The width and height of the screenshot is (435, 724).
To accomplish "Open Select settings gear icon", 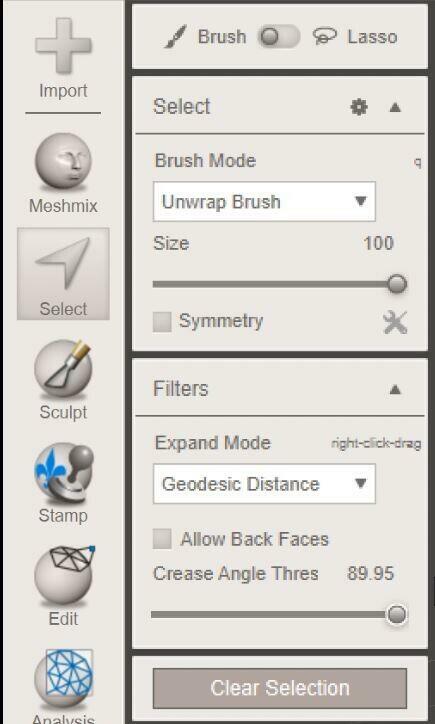I will click(359, 107).
